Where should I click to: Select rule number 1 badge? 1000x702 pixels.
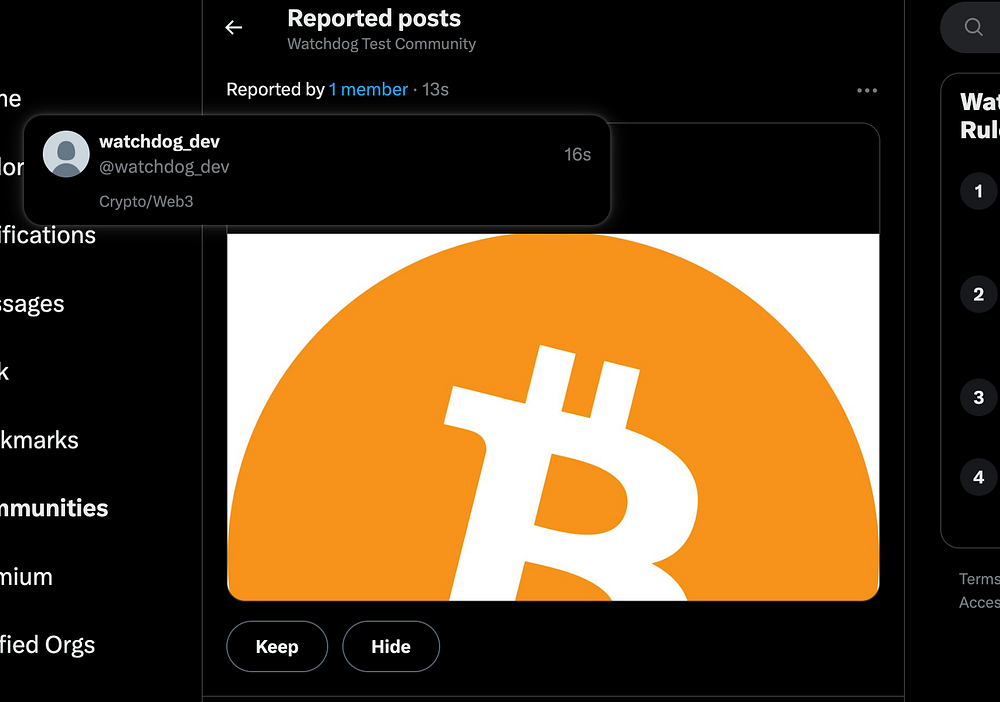click(x=978, y=191)
